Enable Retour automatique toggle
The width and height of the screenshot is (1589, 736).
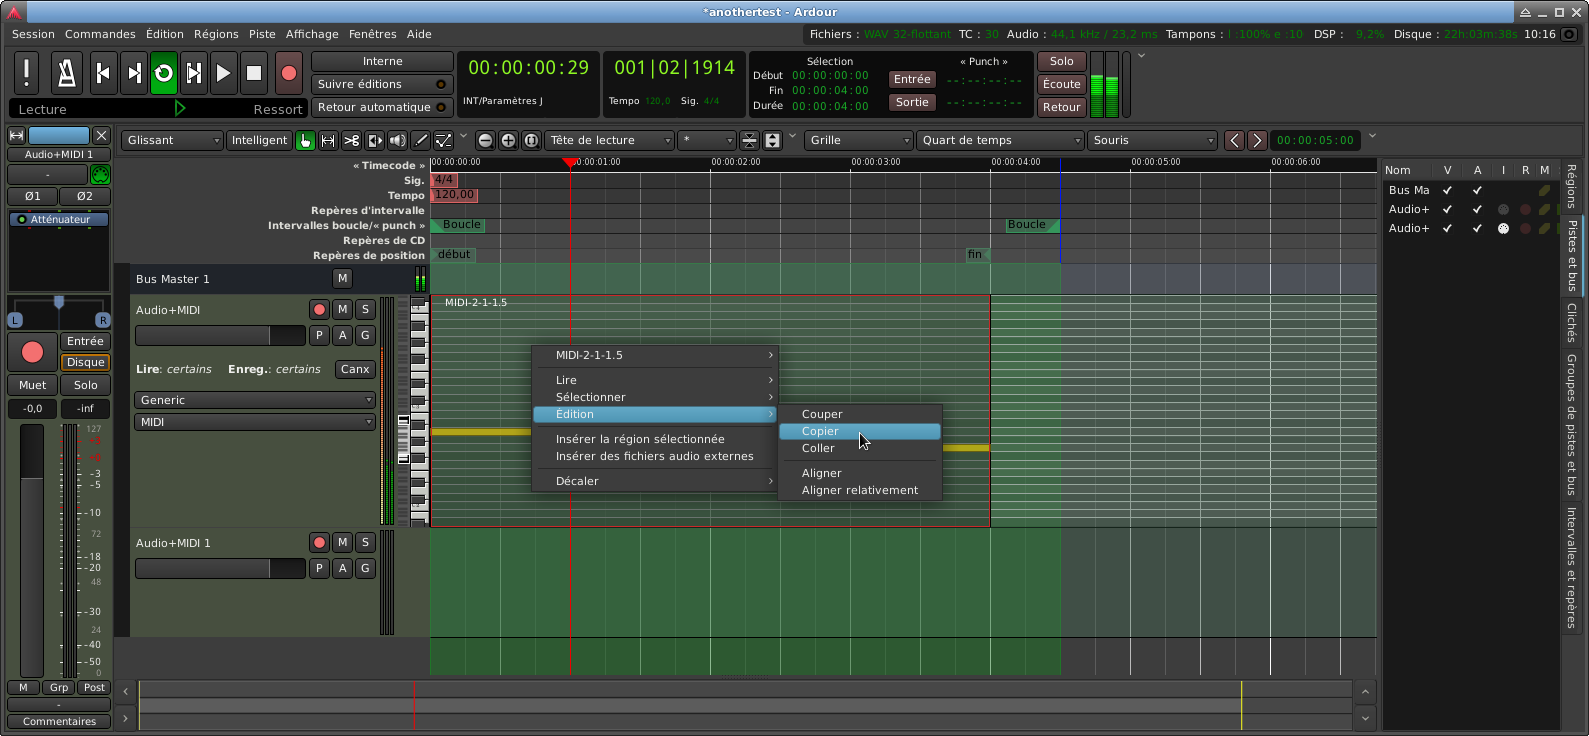click(x=381, y=107)
